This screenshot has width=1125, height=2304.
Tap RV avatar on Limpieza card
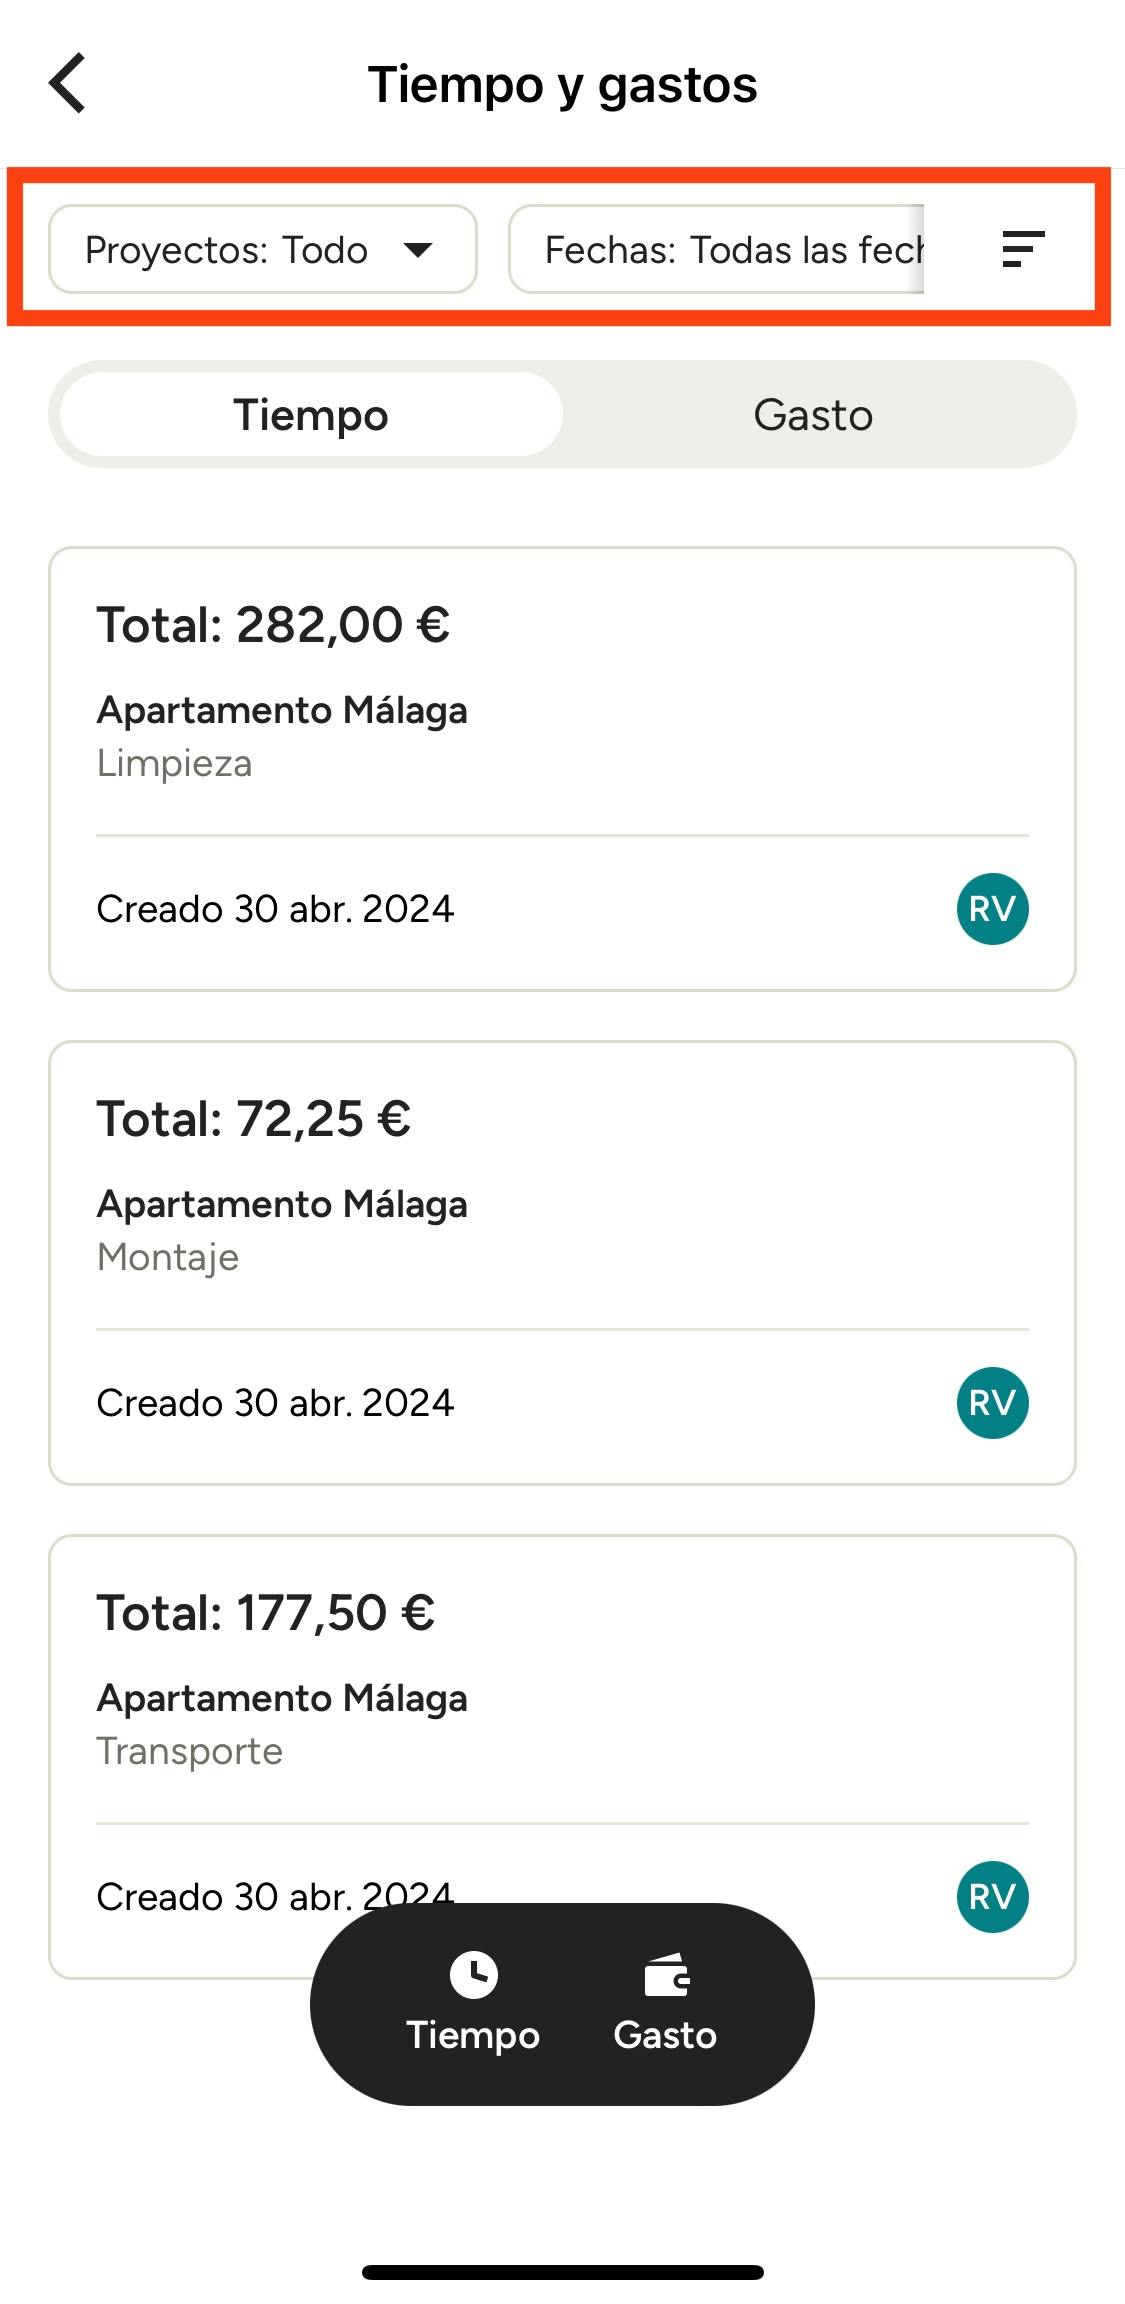coord(992,909)
